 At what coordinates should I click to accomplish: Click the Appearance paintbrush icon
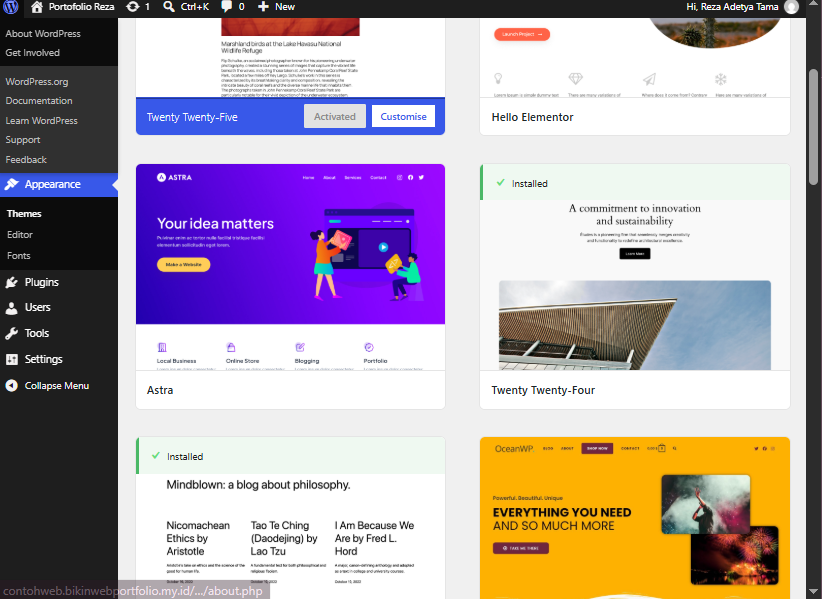point(12,184)
